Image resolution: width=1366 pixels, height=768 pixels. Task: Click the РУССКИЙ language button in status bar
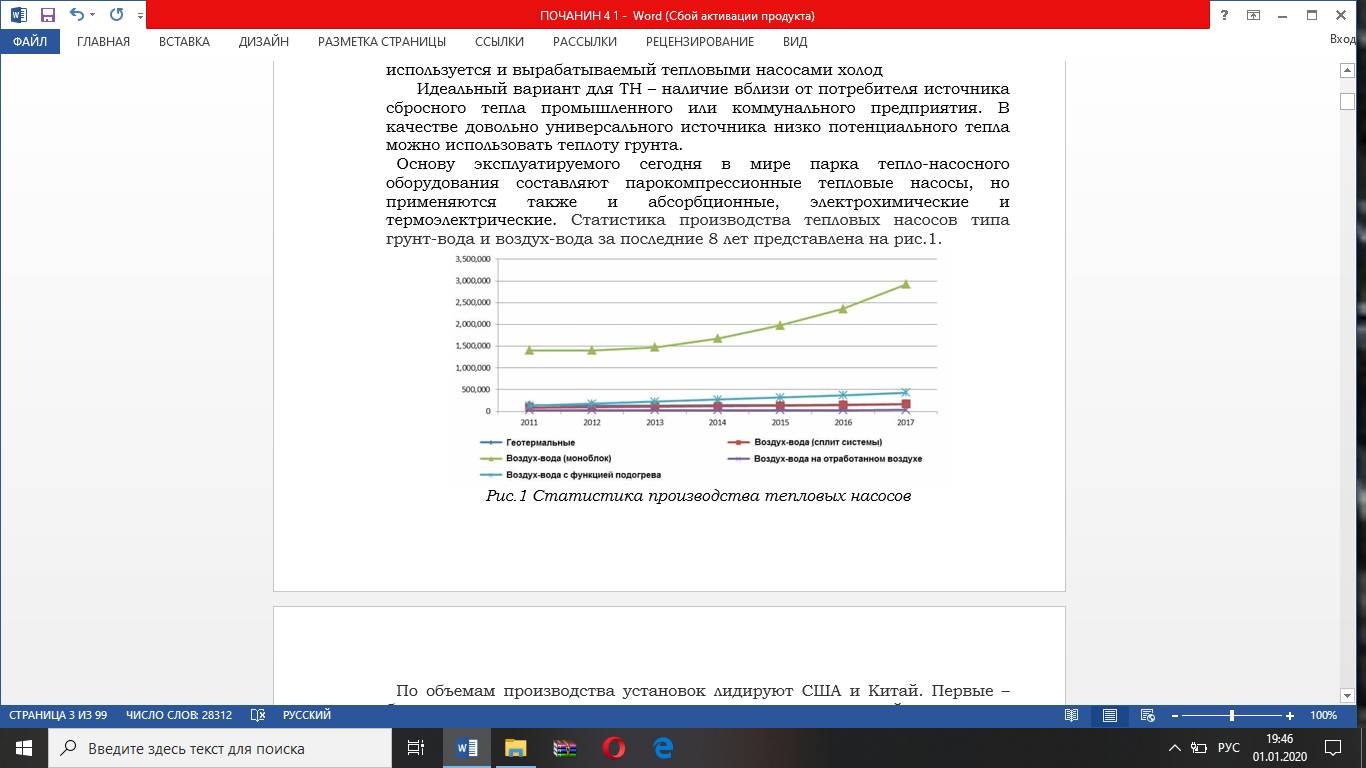click(x=307, y=715)
